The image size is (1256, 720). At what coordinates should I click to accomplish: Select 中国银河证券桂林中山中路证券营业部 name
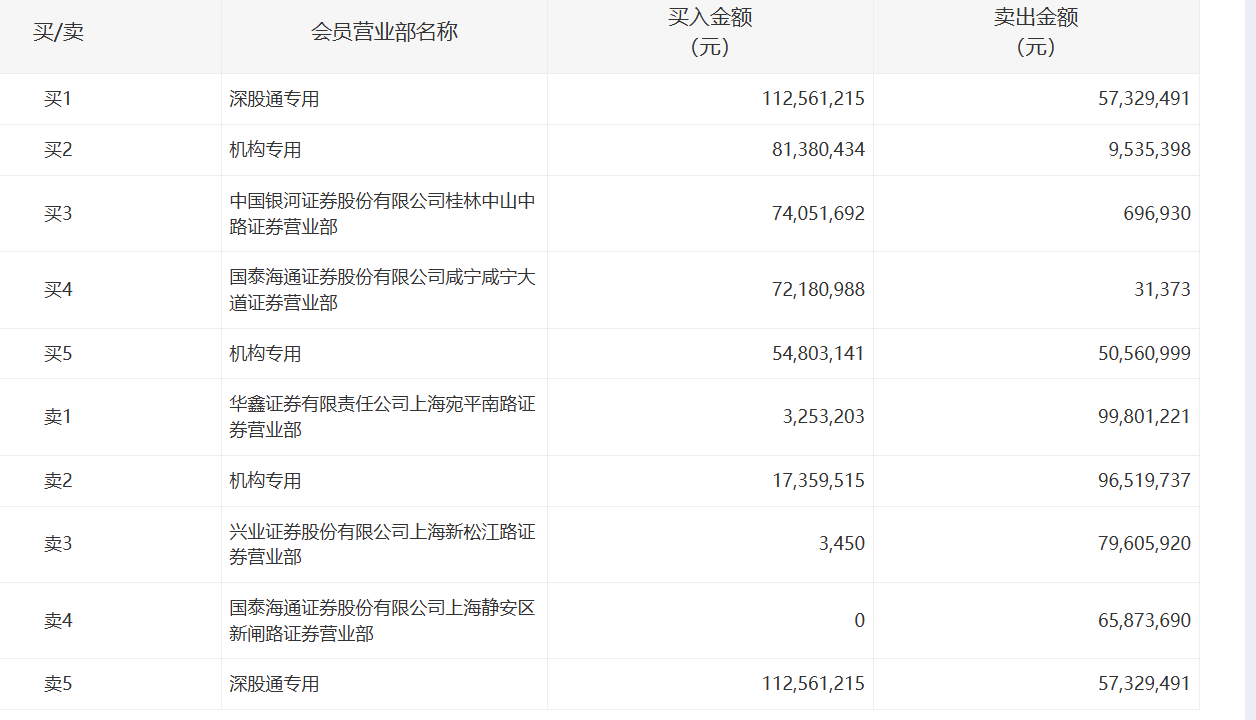point(382,214)
